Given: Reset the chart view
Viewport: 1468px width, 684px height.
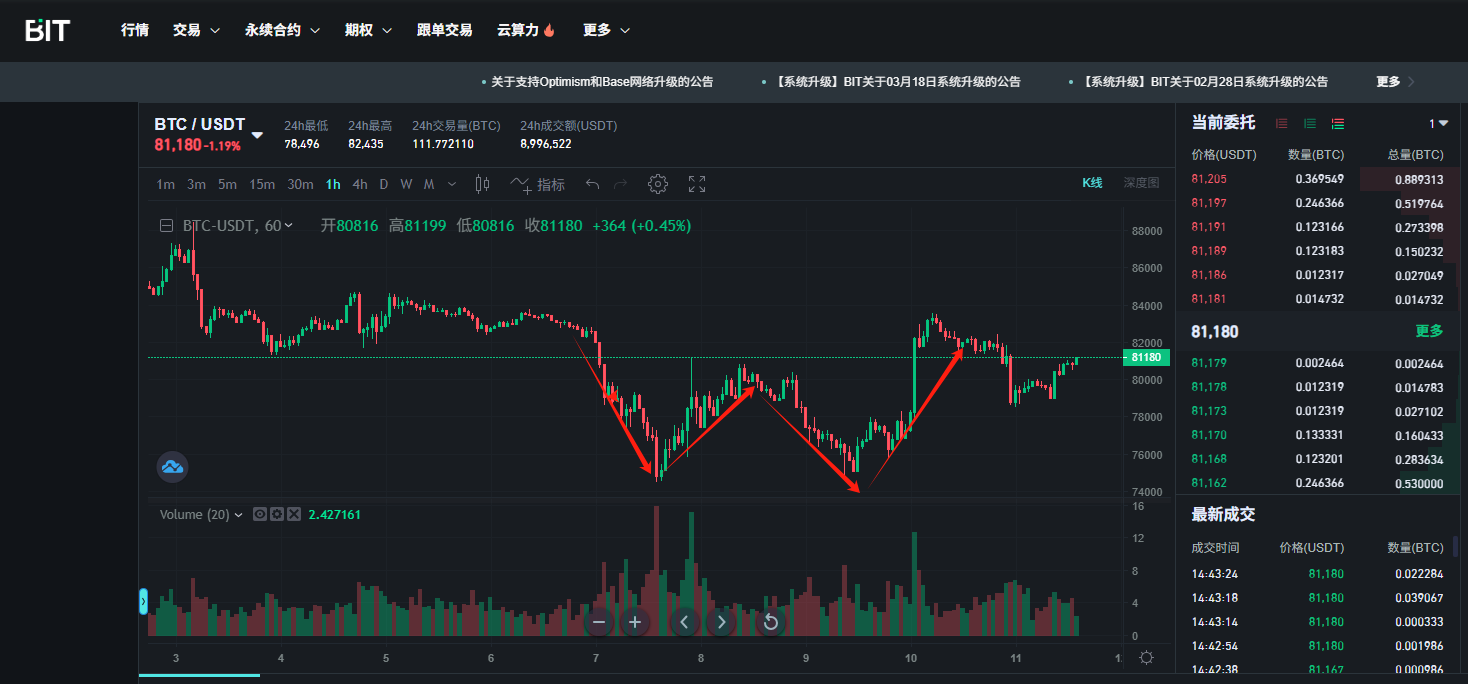Looking at the screenshot, I should 770,622.
